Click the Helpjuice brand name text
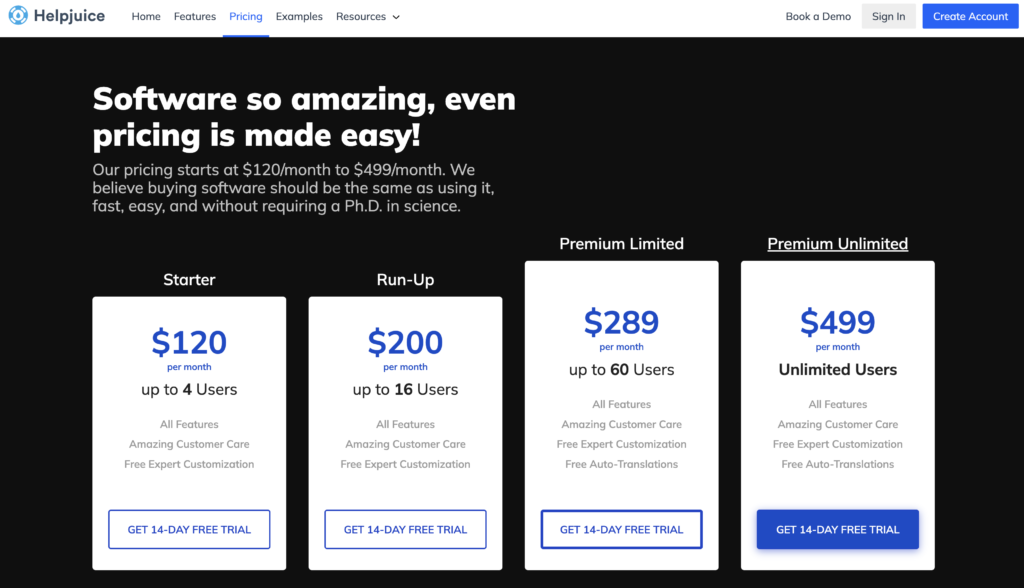This screenshot has height=588, width=1024. pos(69,16)
